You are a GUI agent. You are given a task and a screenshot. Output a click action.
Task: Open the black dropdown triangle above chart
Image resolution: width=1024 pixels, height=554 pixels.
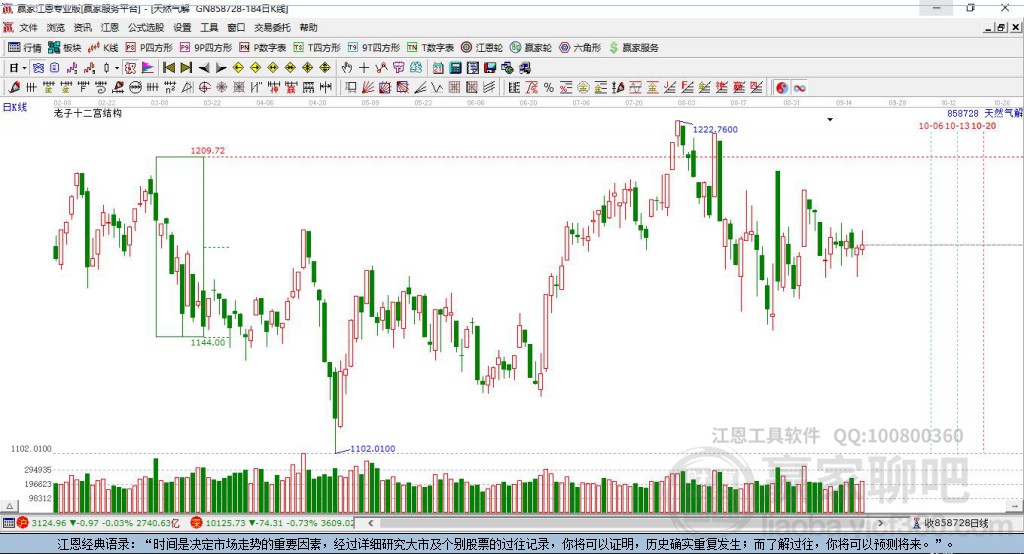coord(830,120)
